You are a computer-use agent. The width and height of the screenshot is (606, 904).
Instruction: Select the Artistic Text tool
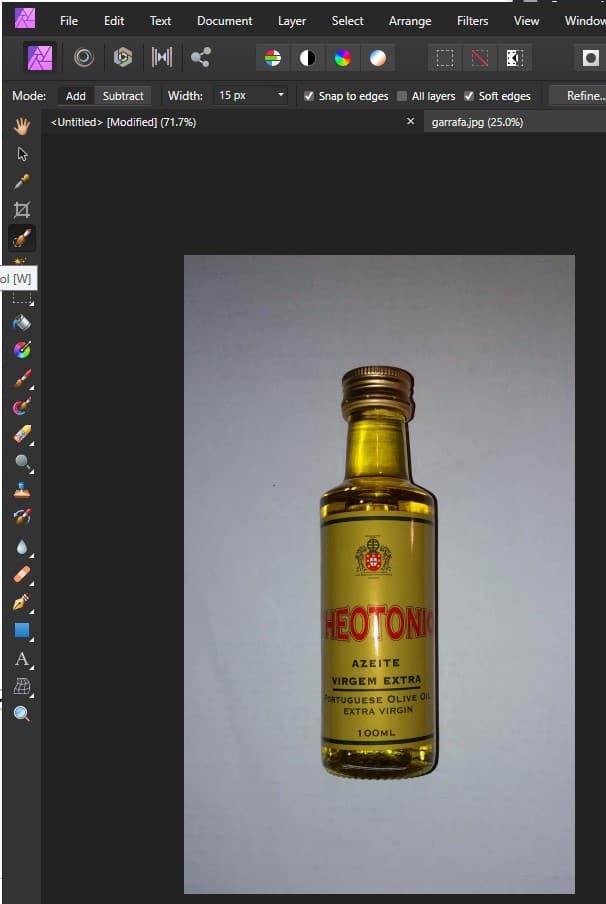(22, 658)
